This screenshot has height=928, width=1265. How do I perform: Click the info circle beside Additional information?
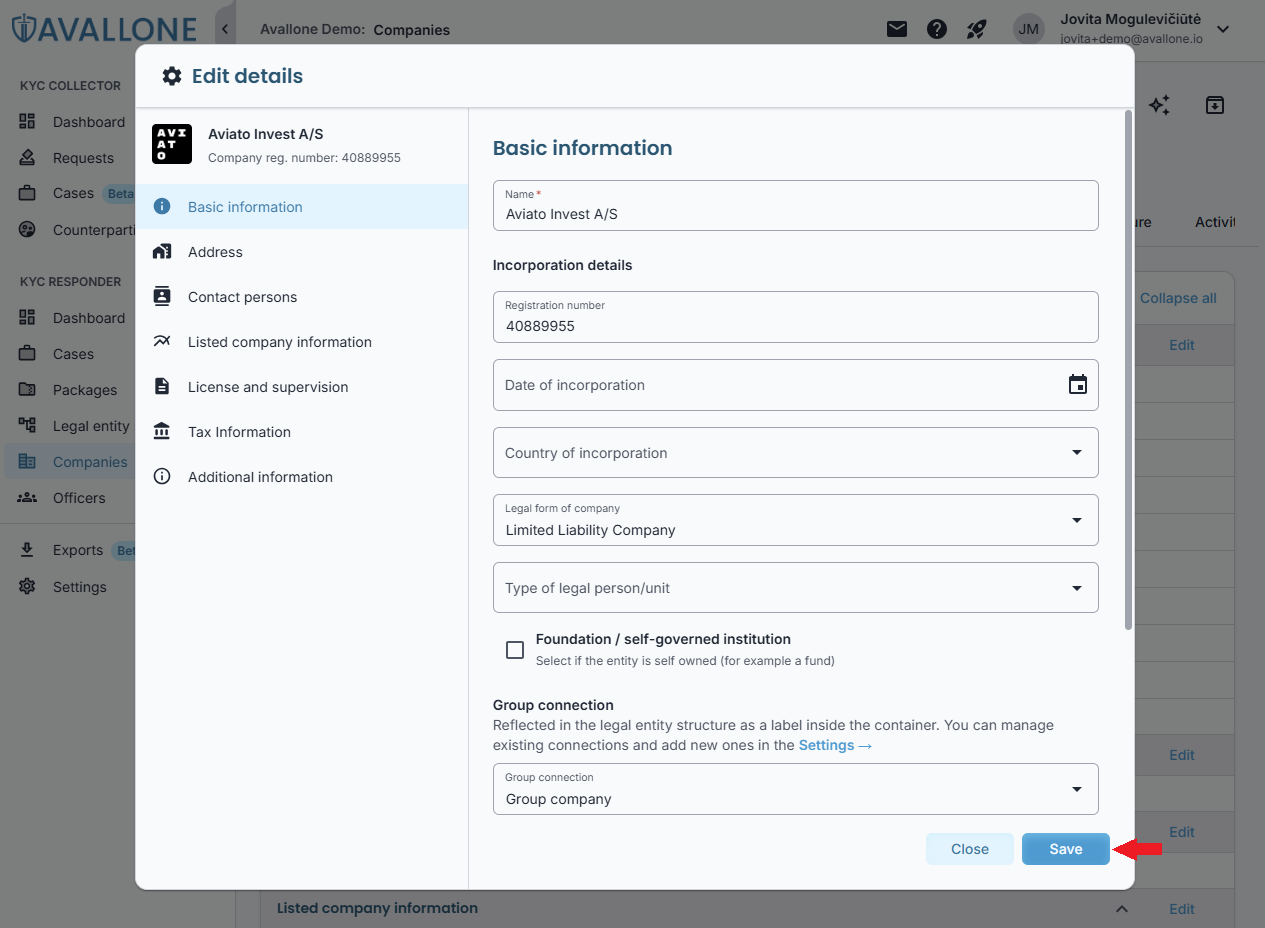coord(162,477)
